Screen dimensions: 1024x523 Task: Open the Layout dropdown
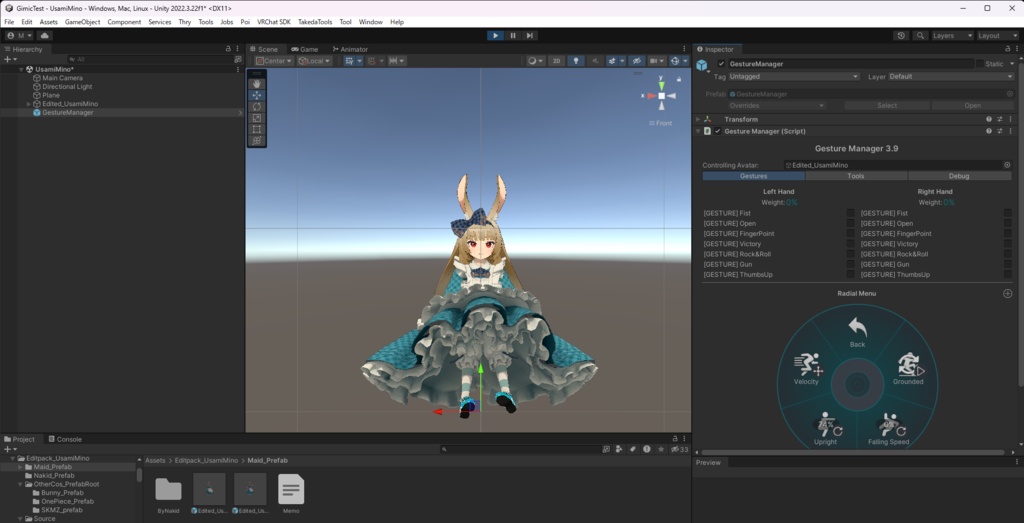coord(997,35)
